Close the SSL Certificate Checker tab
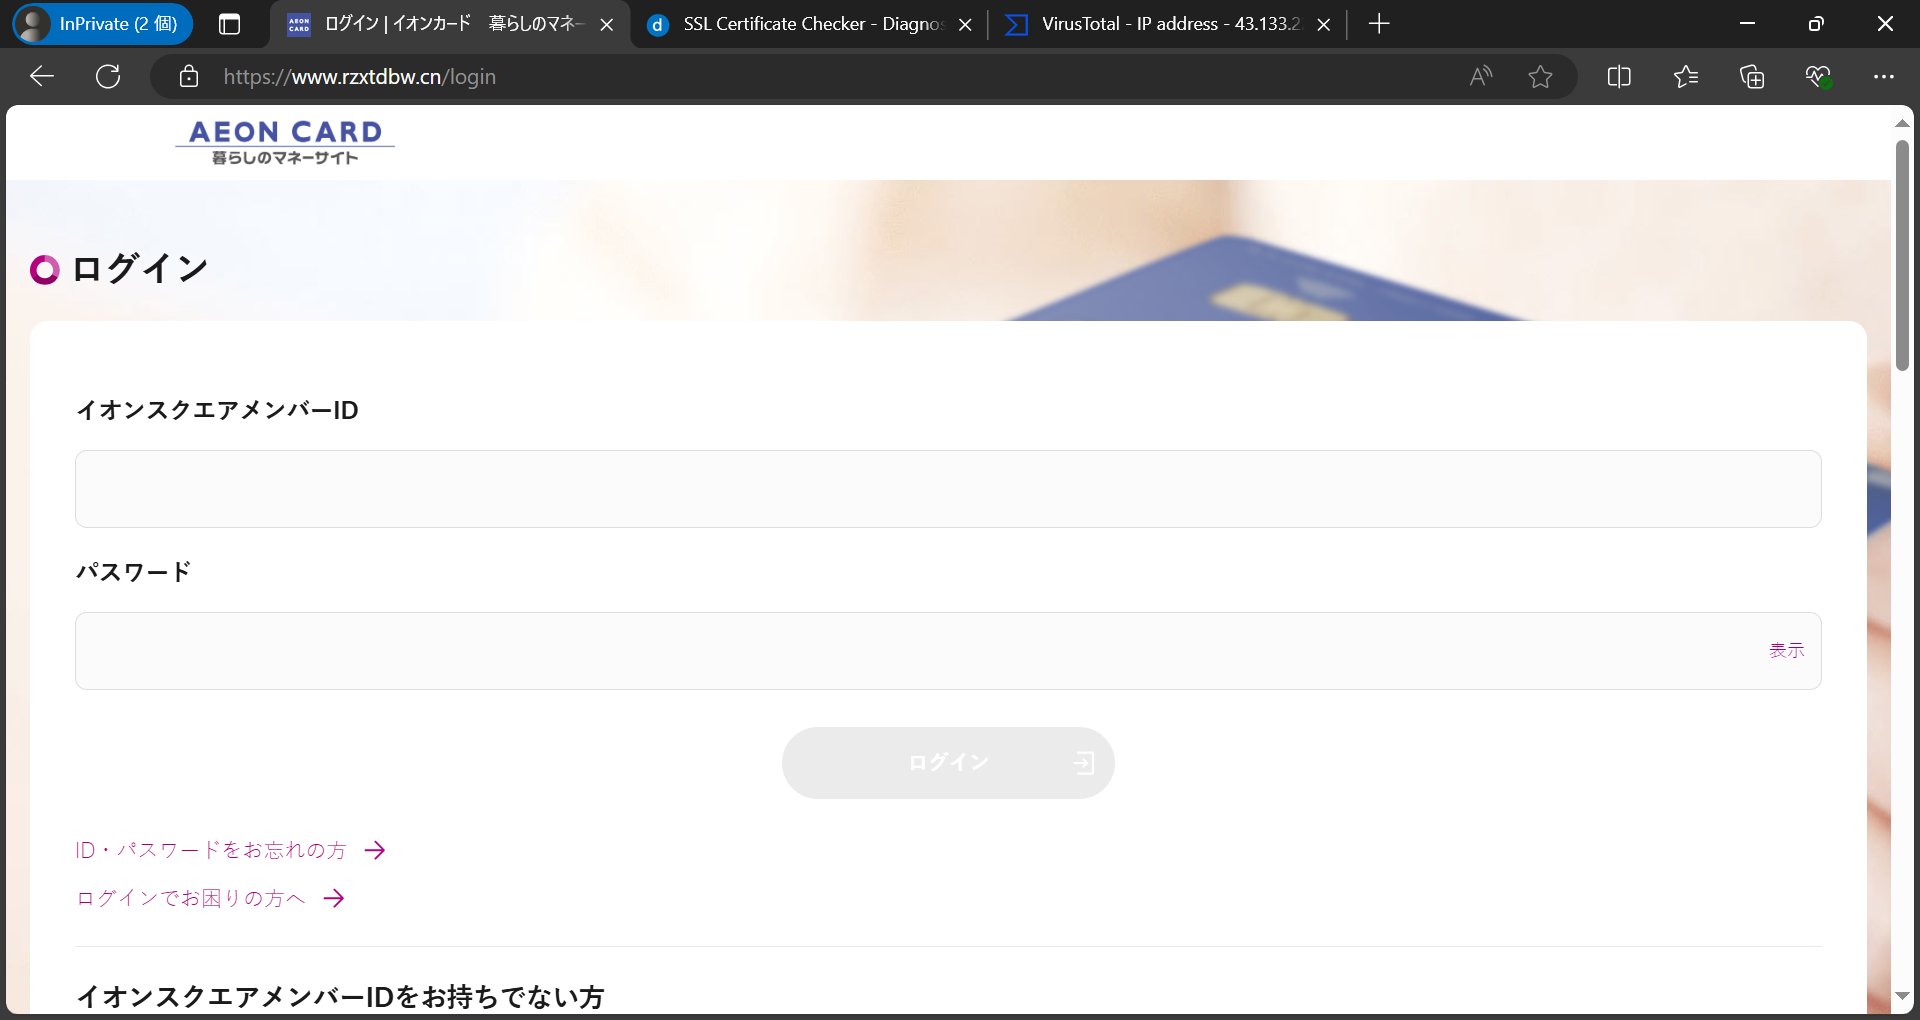1920x1020 pixels. point(965,25)
